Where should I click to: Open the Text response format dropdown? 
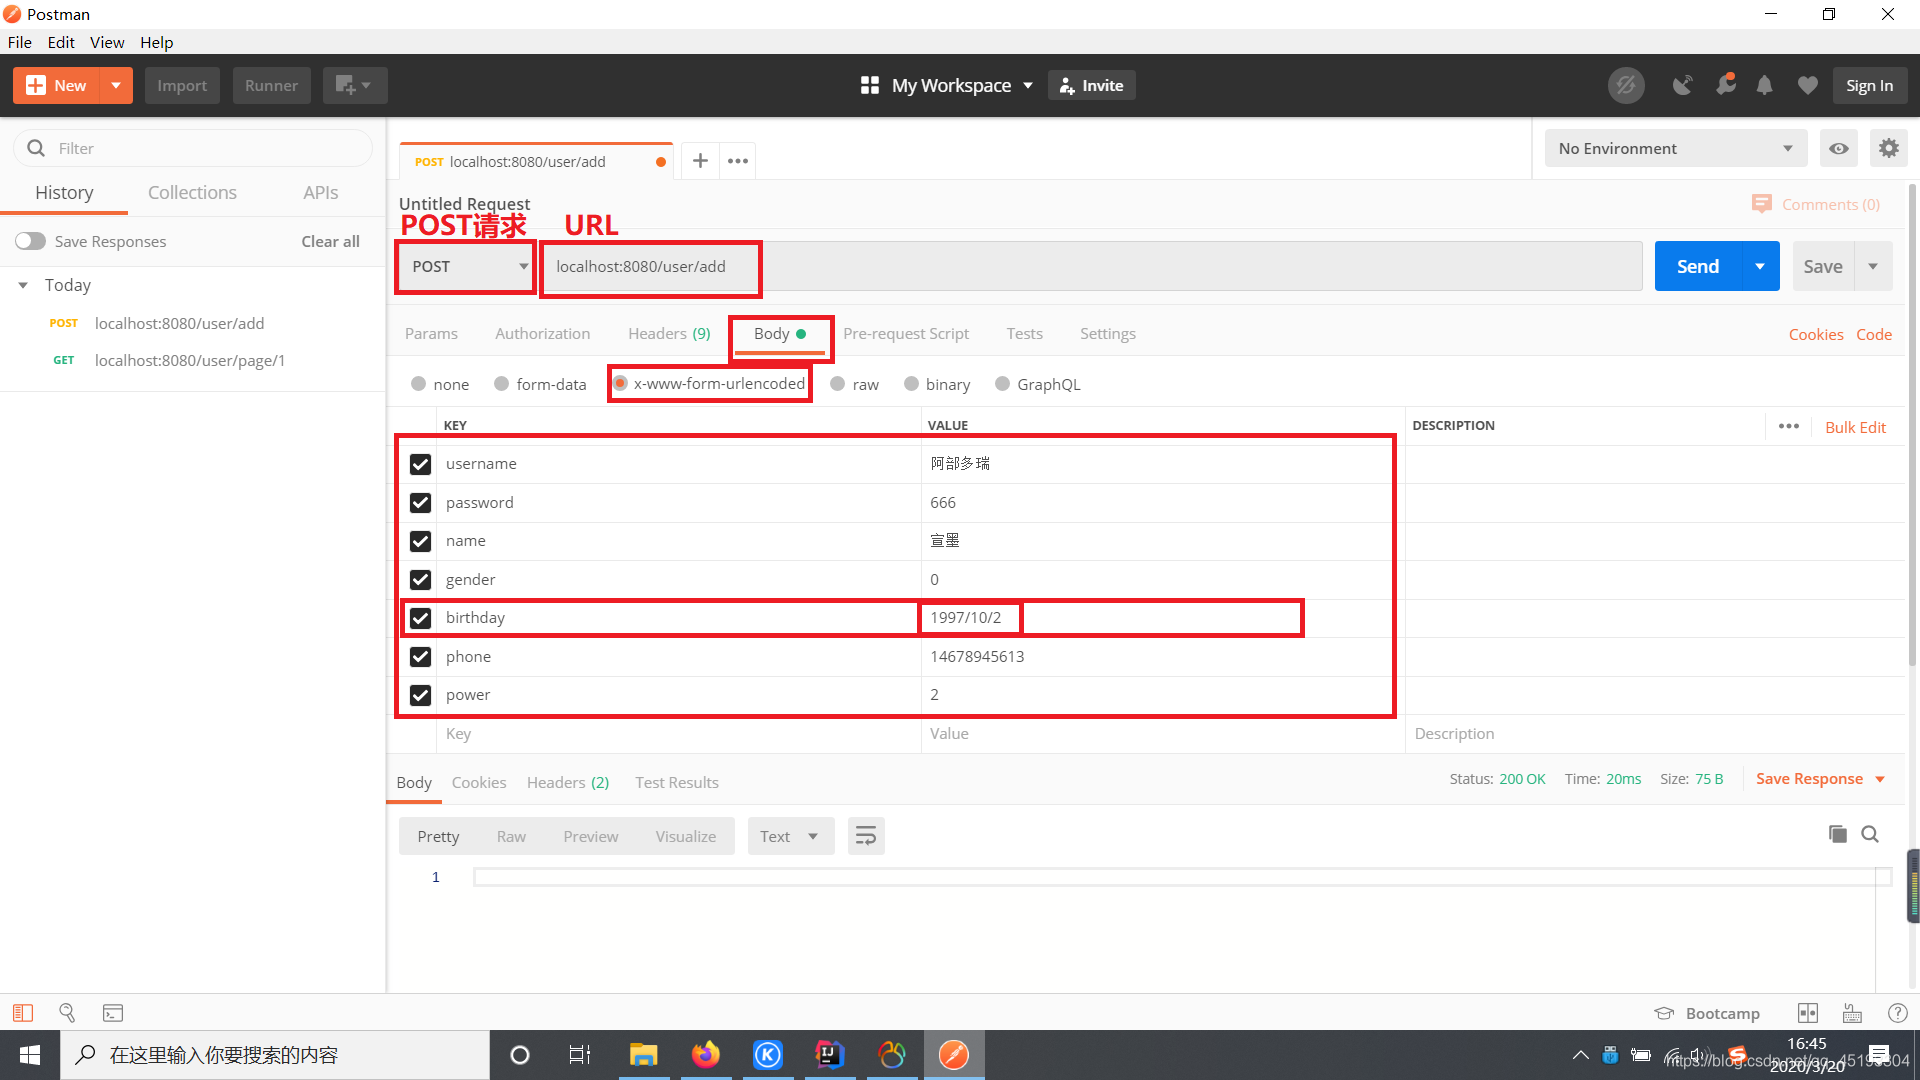(x=790, y=836)
